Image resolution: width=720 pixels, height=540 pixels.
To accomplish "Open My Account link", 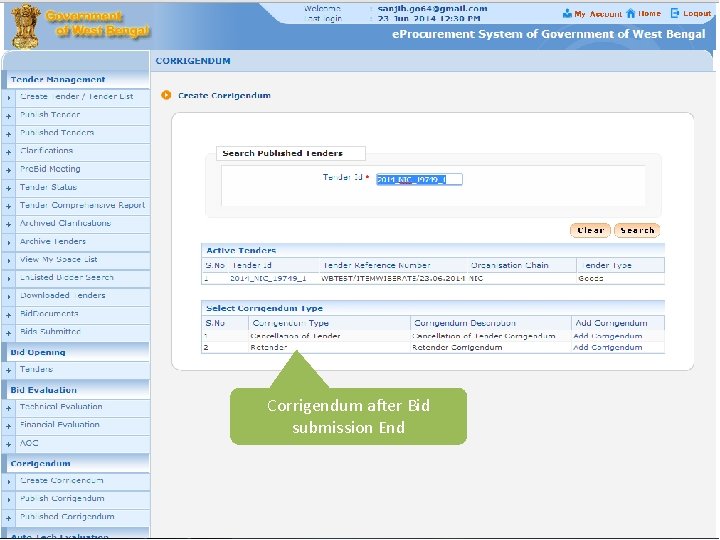I will [598, 14].
